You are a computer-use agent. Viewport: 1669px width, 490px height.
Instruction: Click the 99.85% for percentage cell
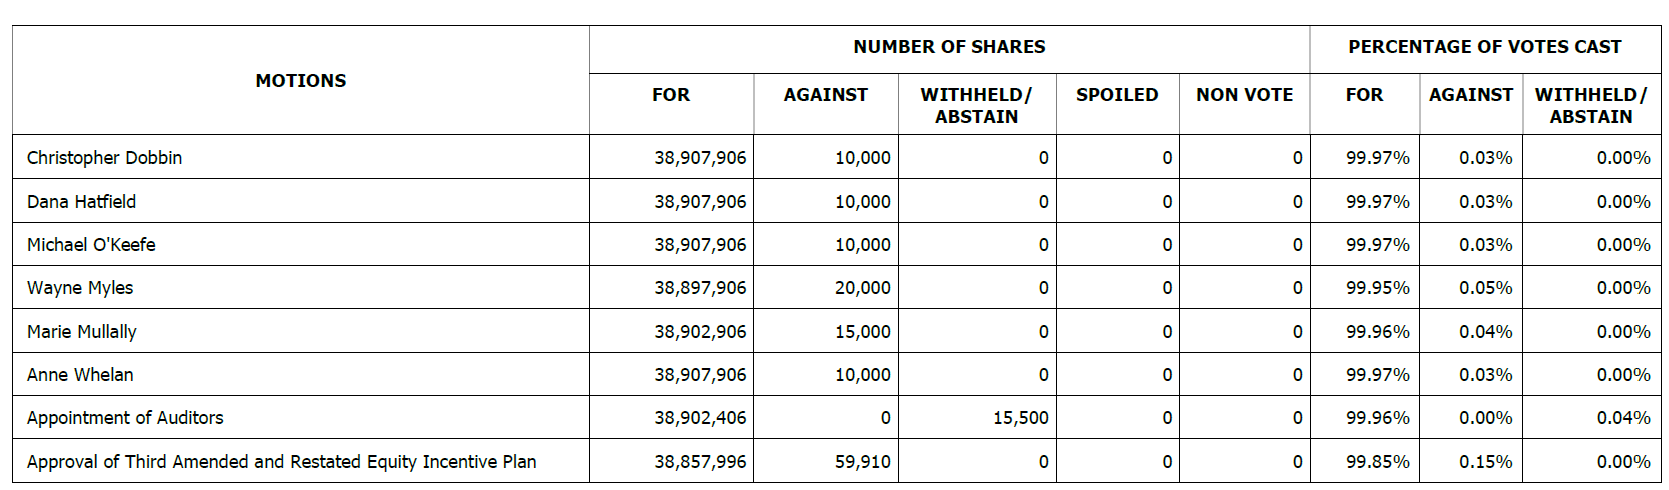point(1377,462)
